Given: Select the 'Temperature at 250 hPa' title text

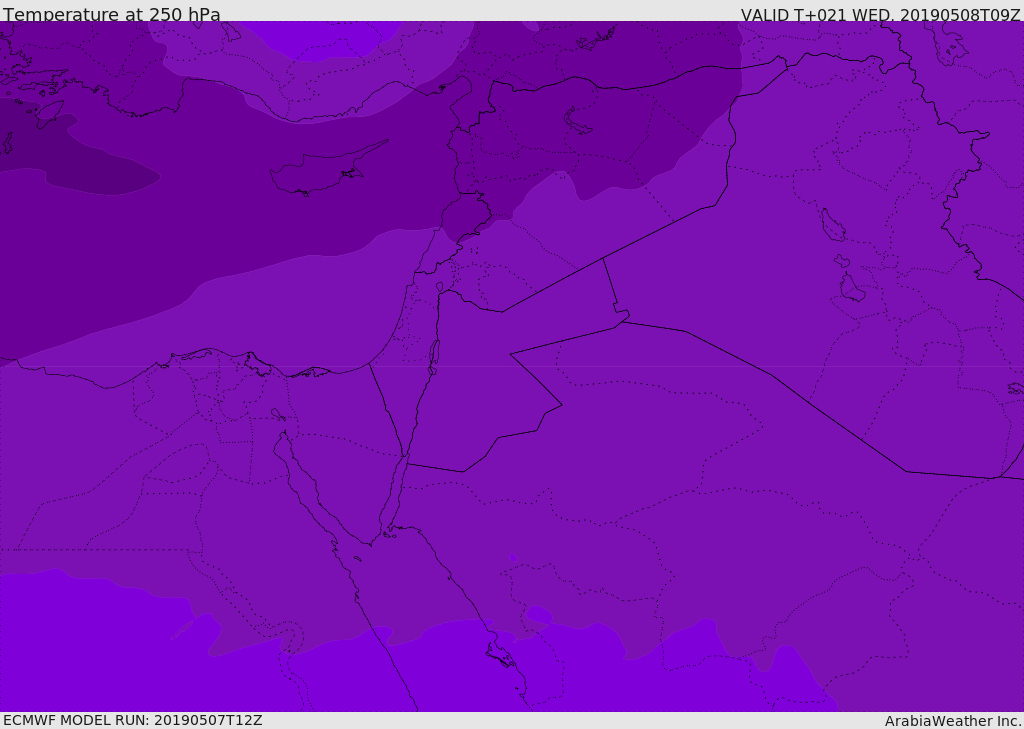Looking at the screenshot, I should (x=112, y=14).
